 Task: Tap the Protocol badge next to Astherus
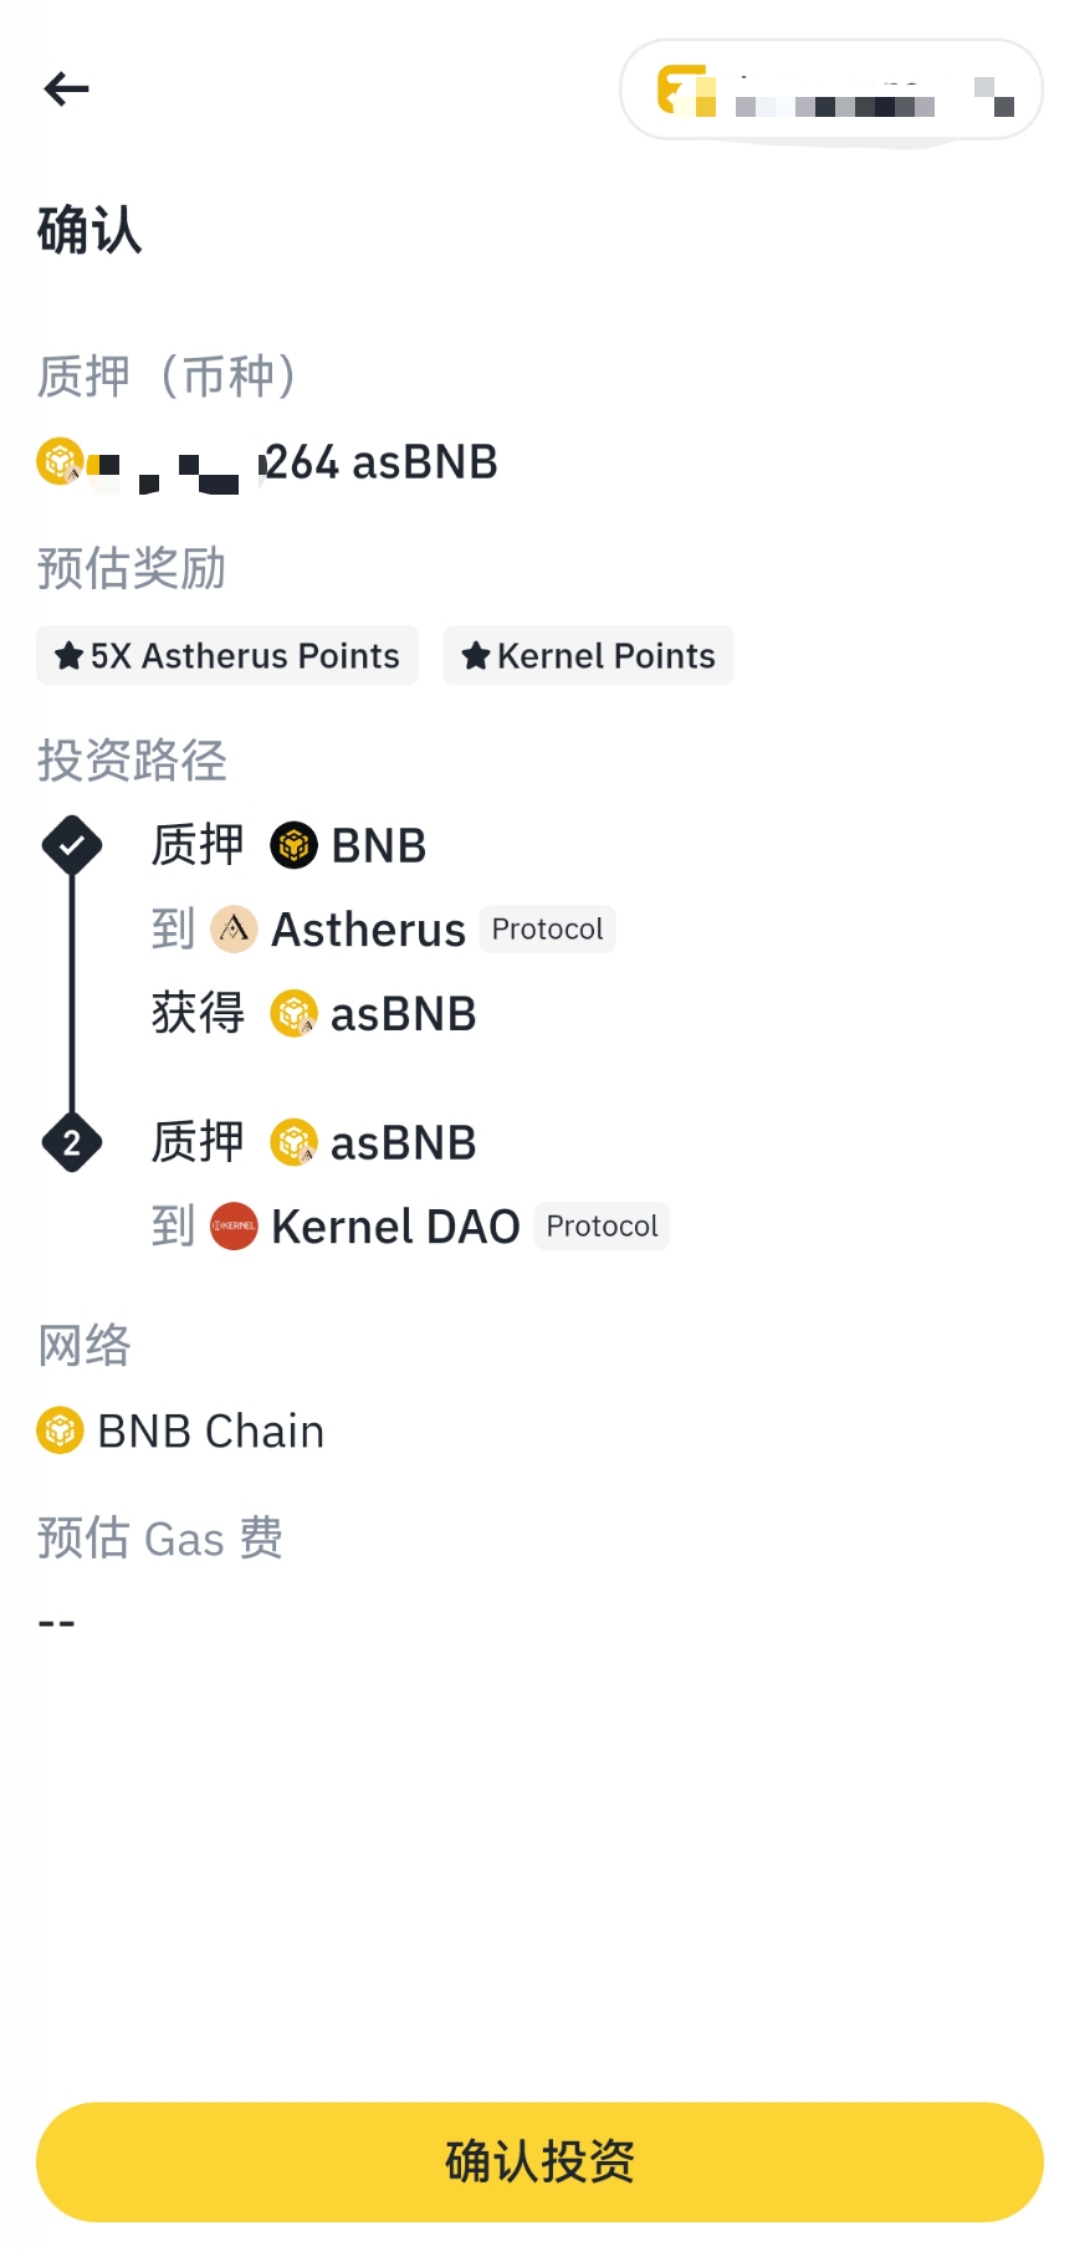click(547, 929)
